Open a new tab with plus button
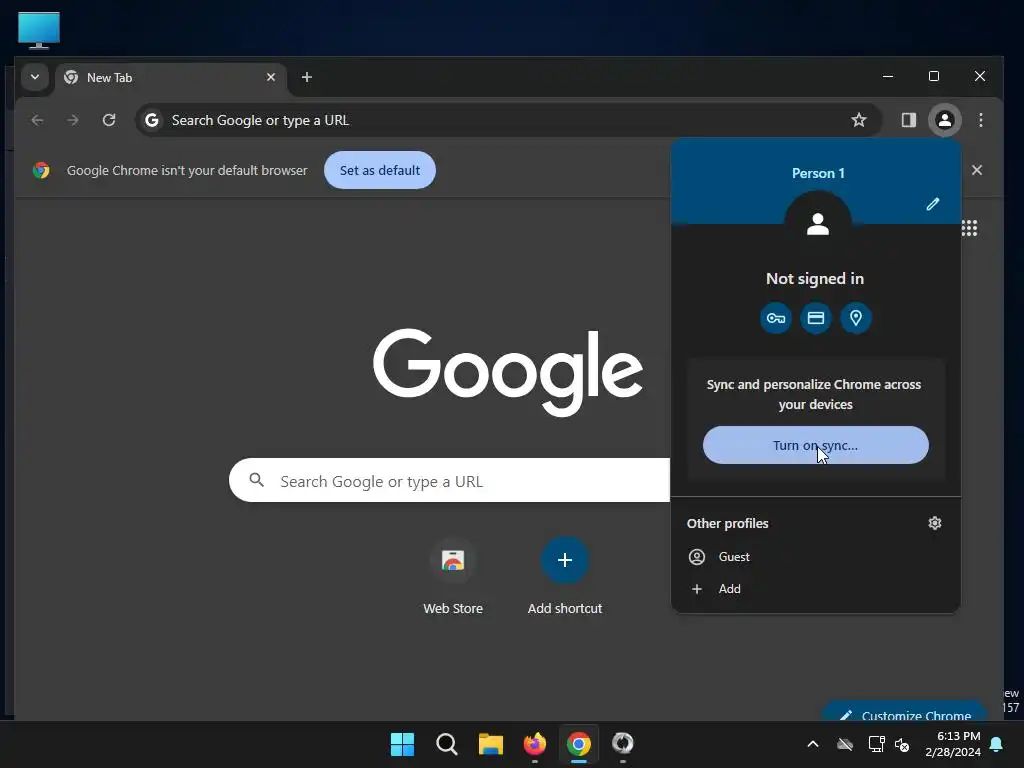This screenshot has width=1024, height=768. pos(306,77)
